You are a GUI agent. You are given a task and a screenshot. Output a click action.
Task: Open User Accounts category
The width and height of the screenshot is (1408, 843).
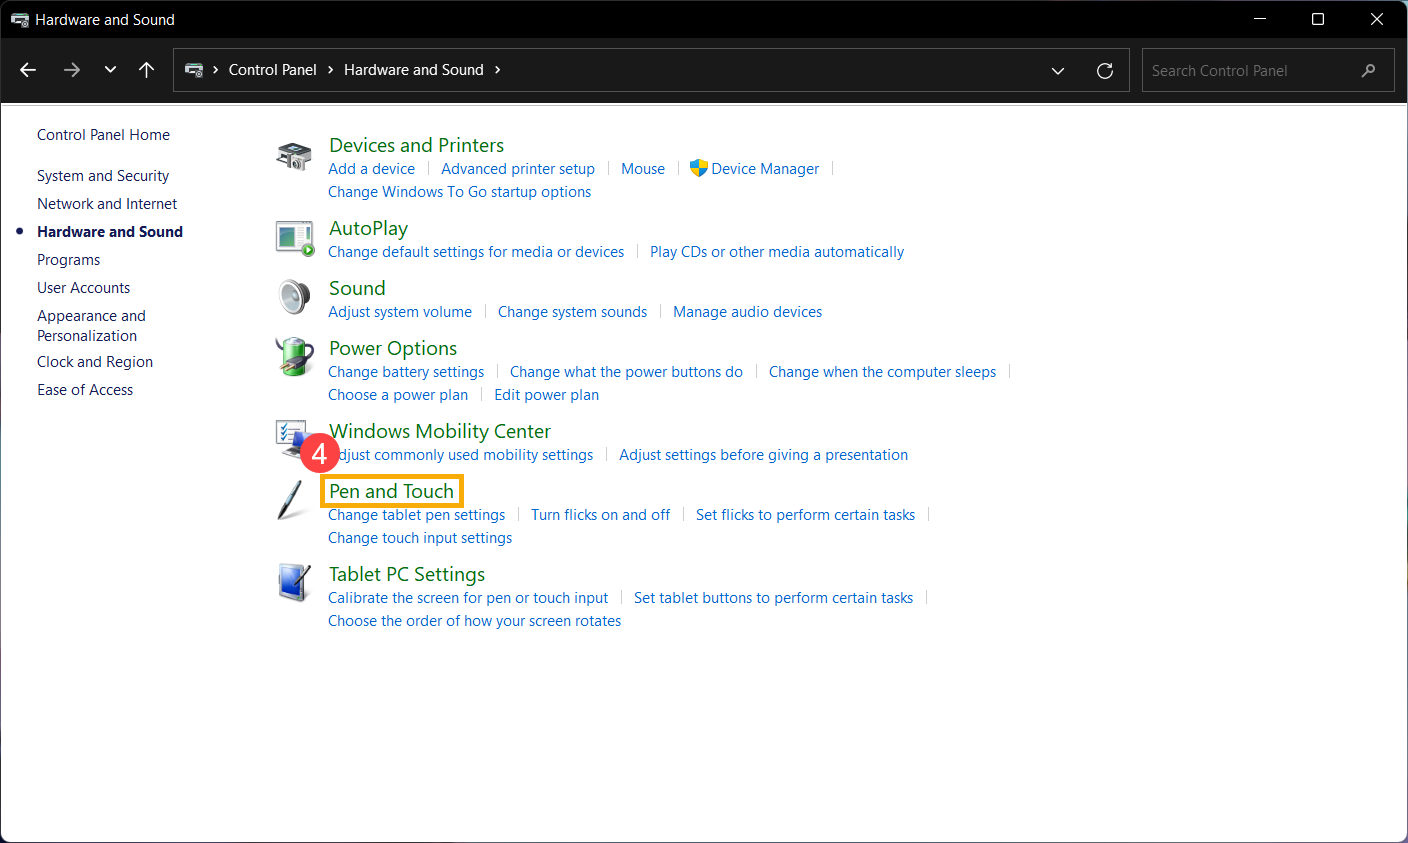point(83,288)
